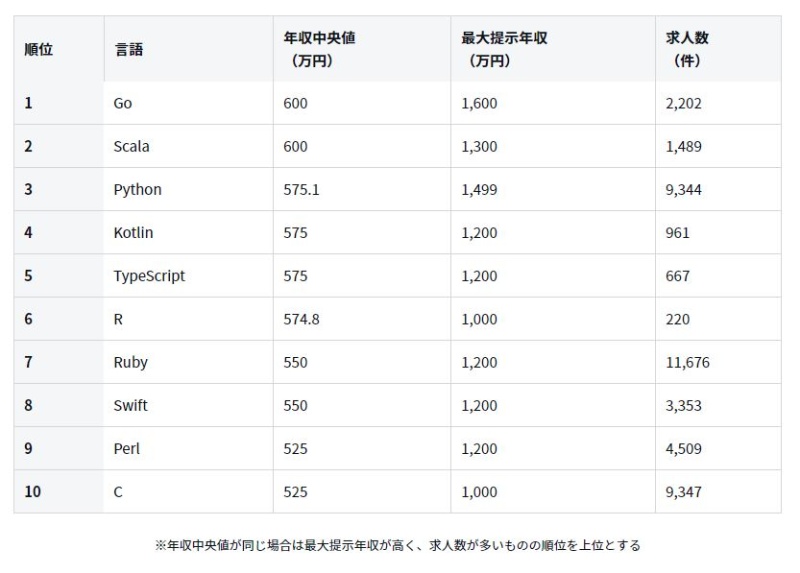Click the 574.8 median salary cell
Image resolution: width=800 pixels, height=573 pixels.
coord(301,319)
